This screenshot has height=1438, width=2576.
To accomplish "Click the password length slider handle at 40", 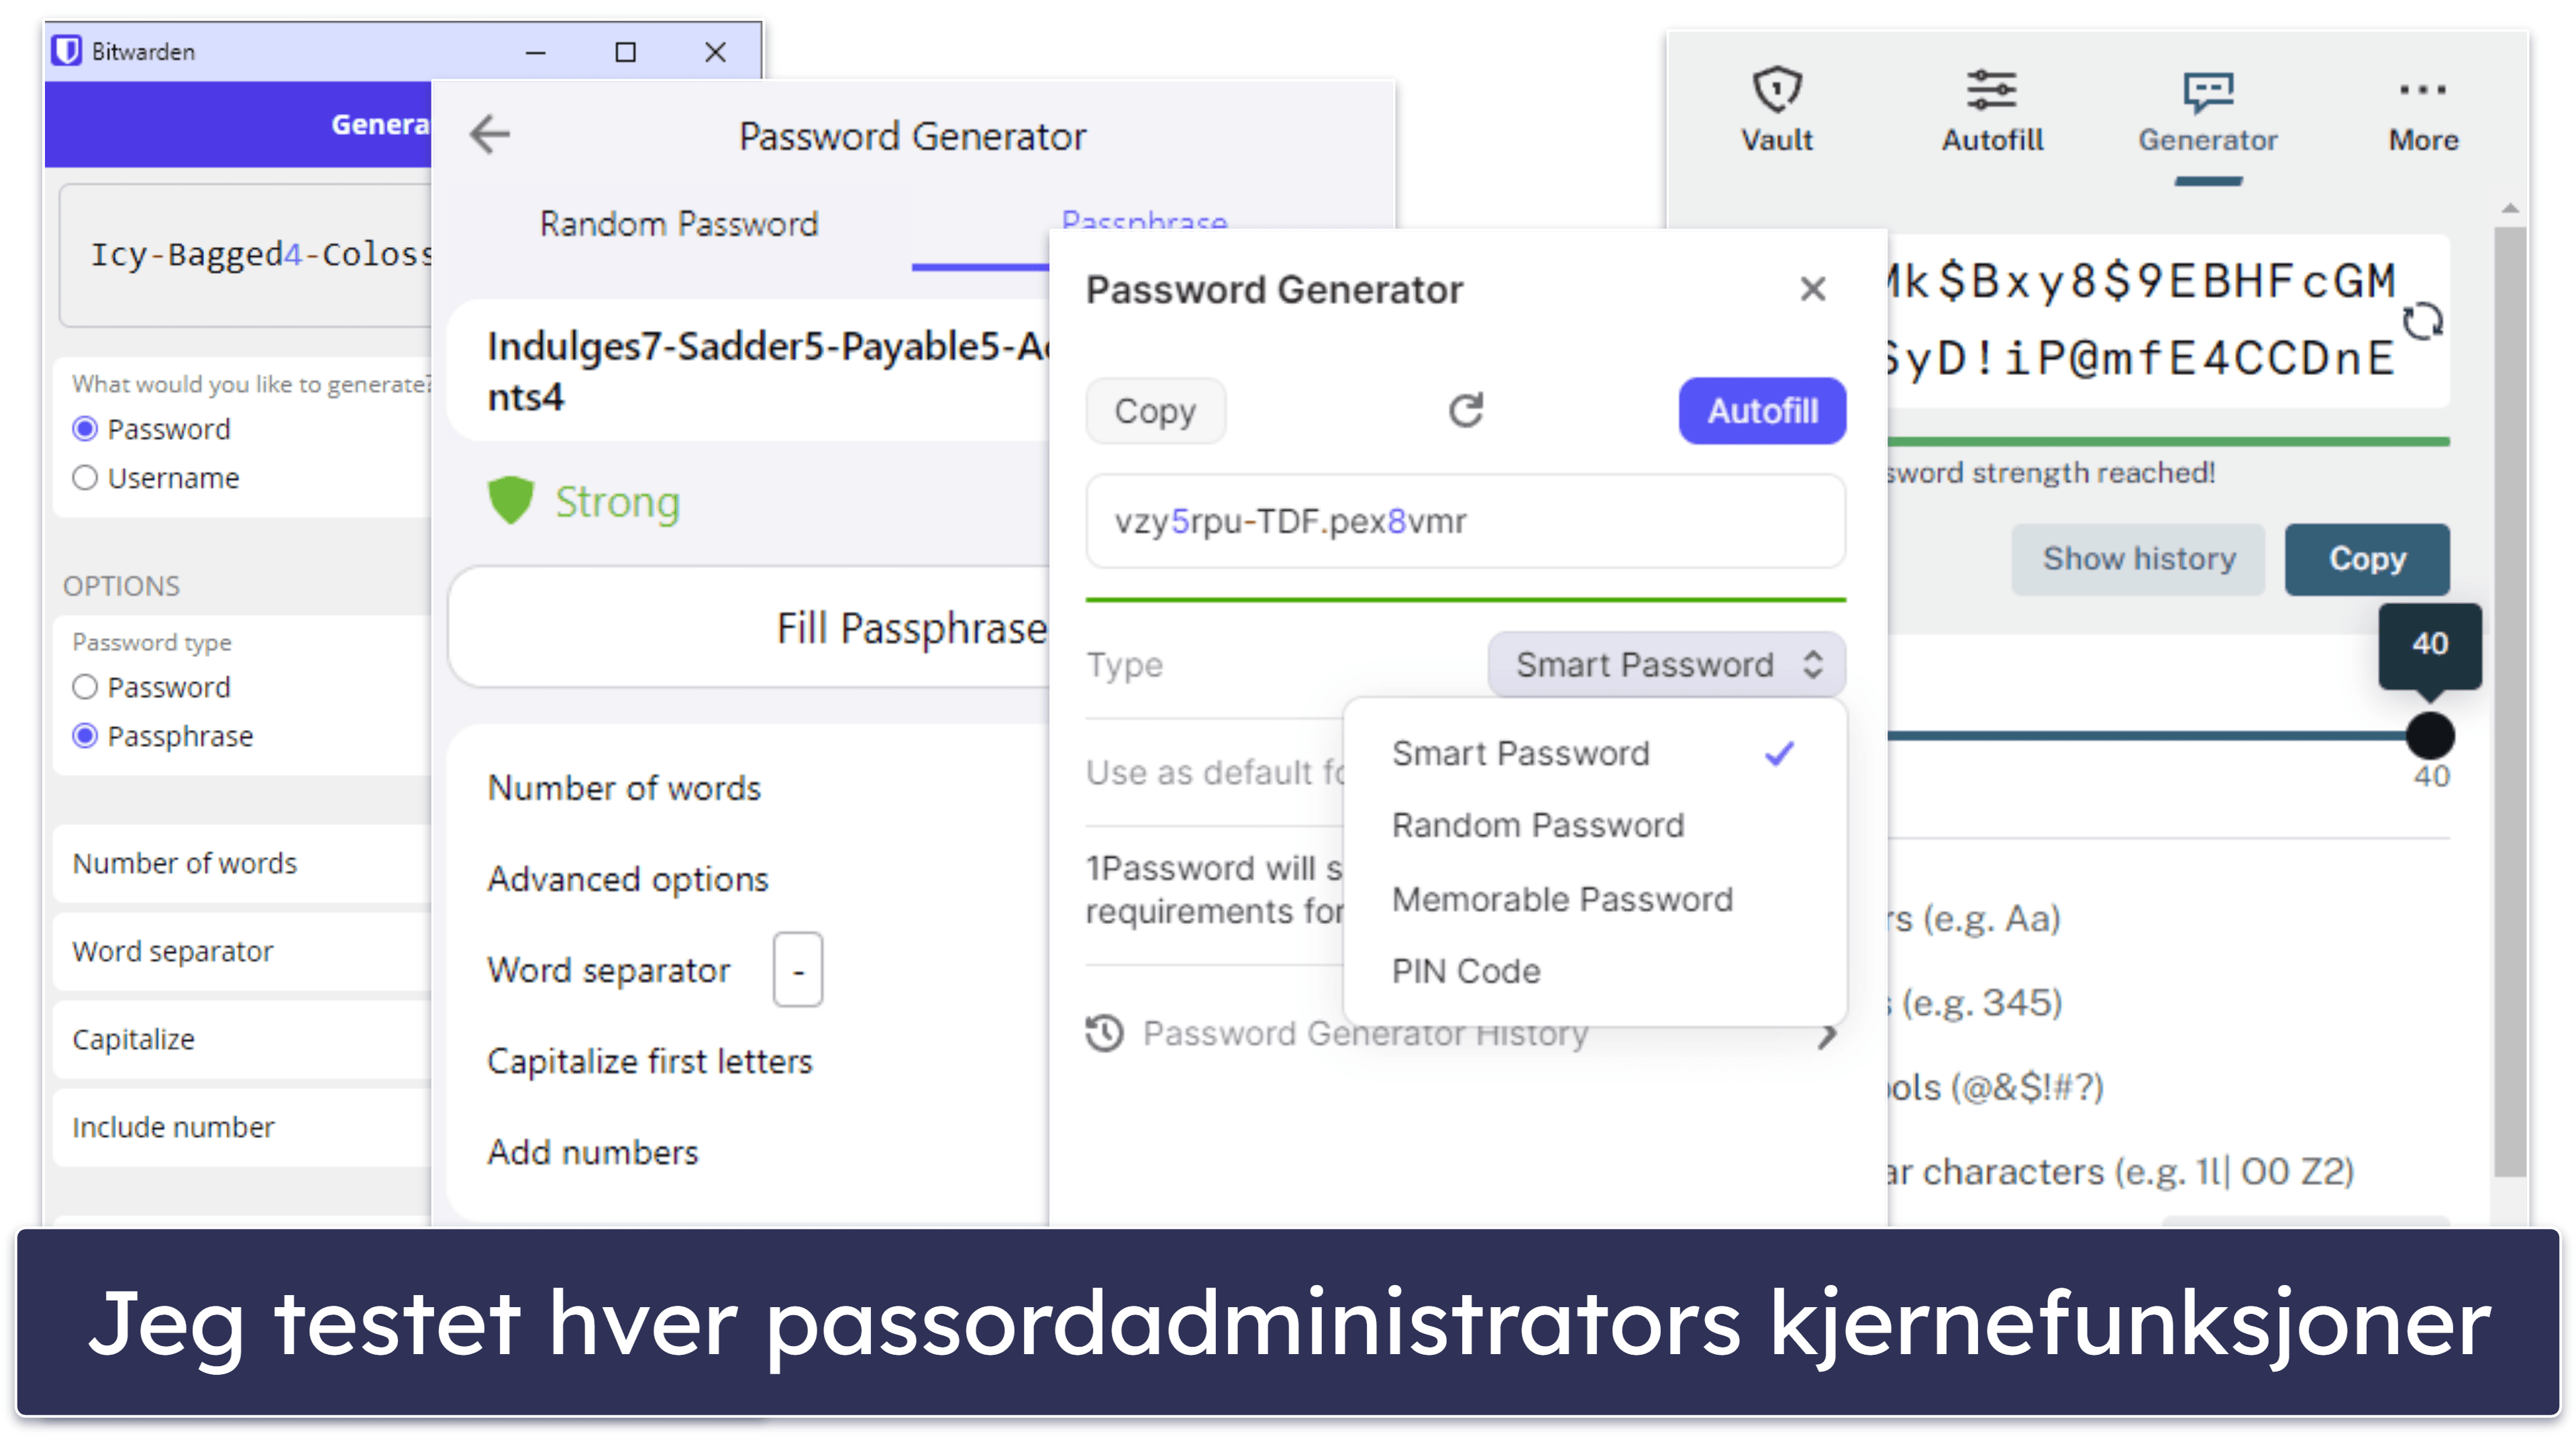I will click(2430, 736).
